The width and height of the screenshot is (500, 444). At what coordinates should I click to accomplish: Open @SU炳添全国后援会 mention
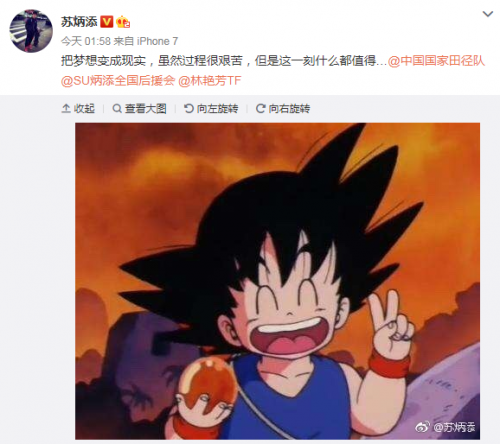118,81
